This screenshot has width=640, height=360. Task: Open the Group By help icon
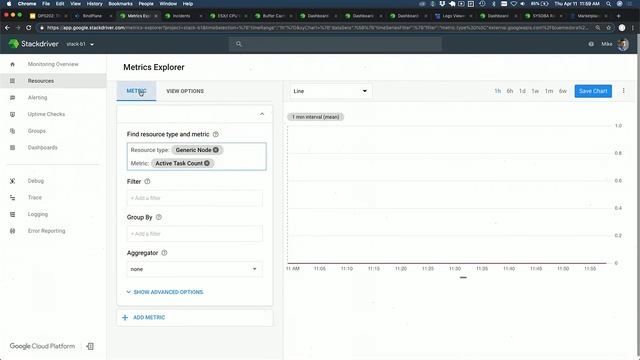point(159,217)
